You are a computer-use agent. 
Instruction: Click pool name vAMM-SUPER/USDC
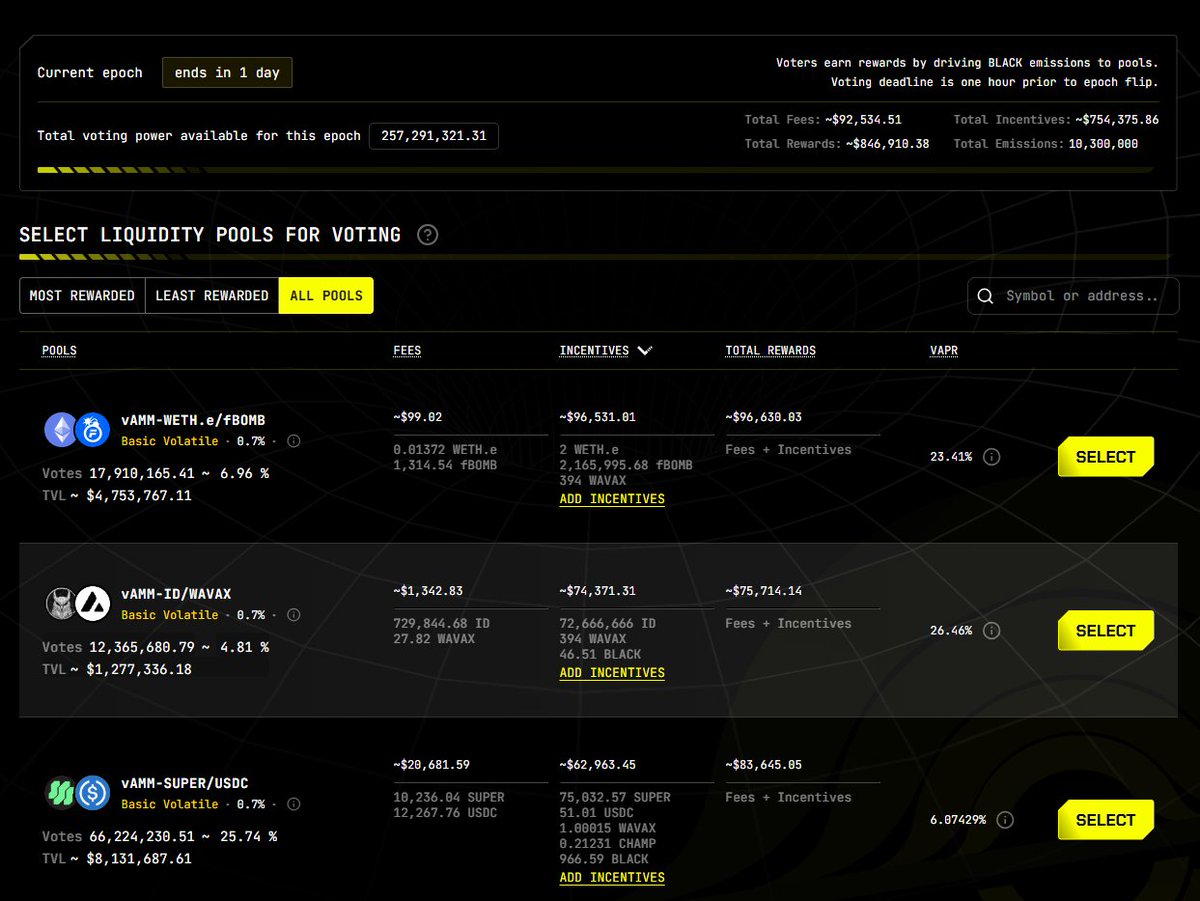[x=185, y=783]
